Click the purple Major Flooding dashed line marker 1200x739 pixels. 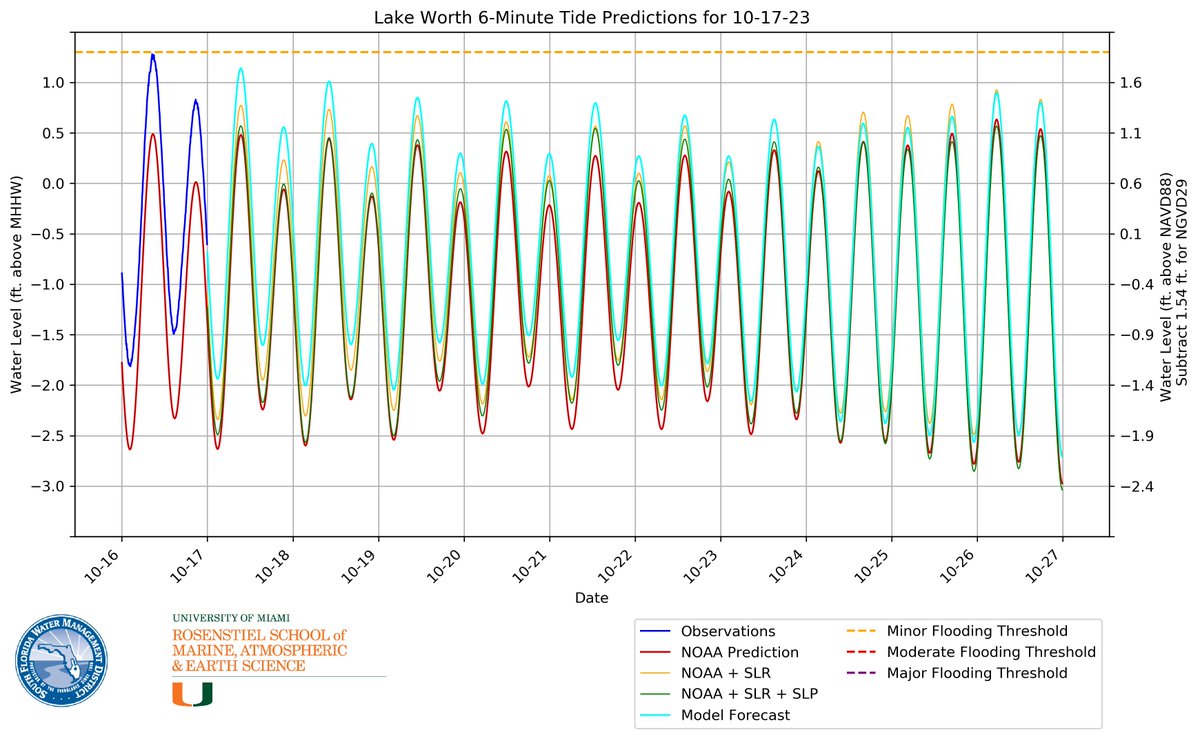click(x=866, y=673)
